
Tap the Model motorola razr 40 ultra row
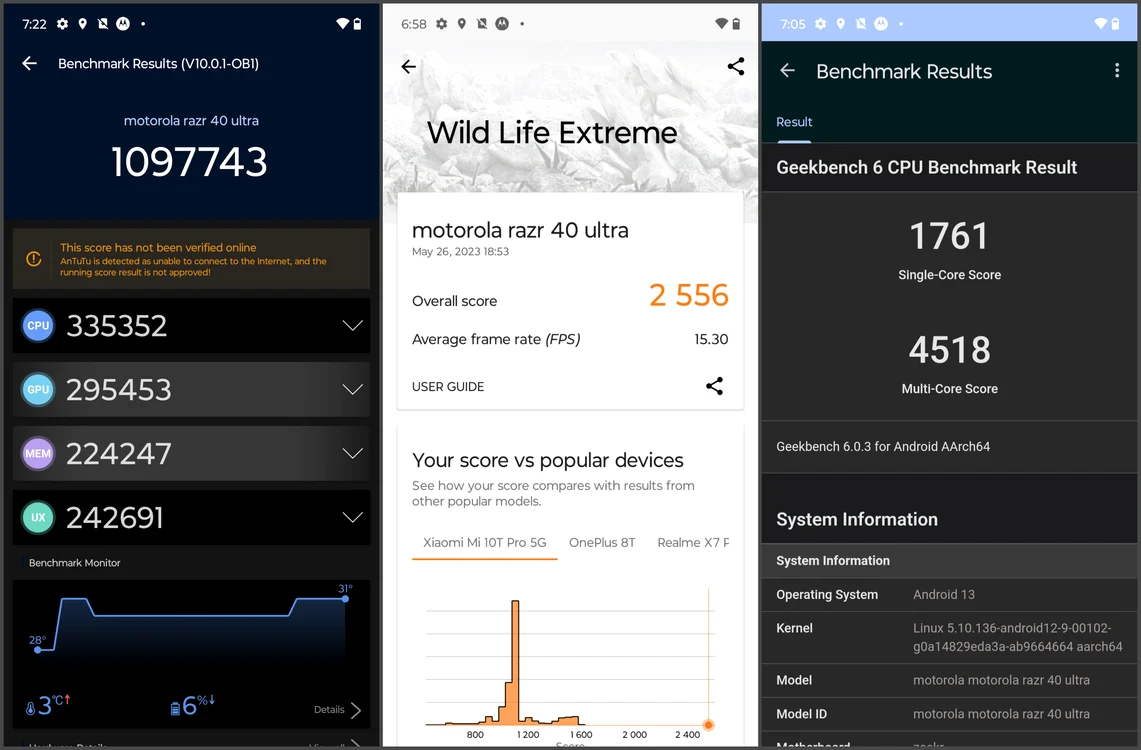pos(949,680)
